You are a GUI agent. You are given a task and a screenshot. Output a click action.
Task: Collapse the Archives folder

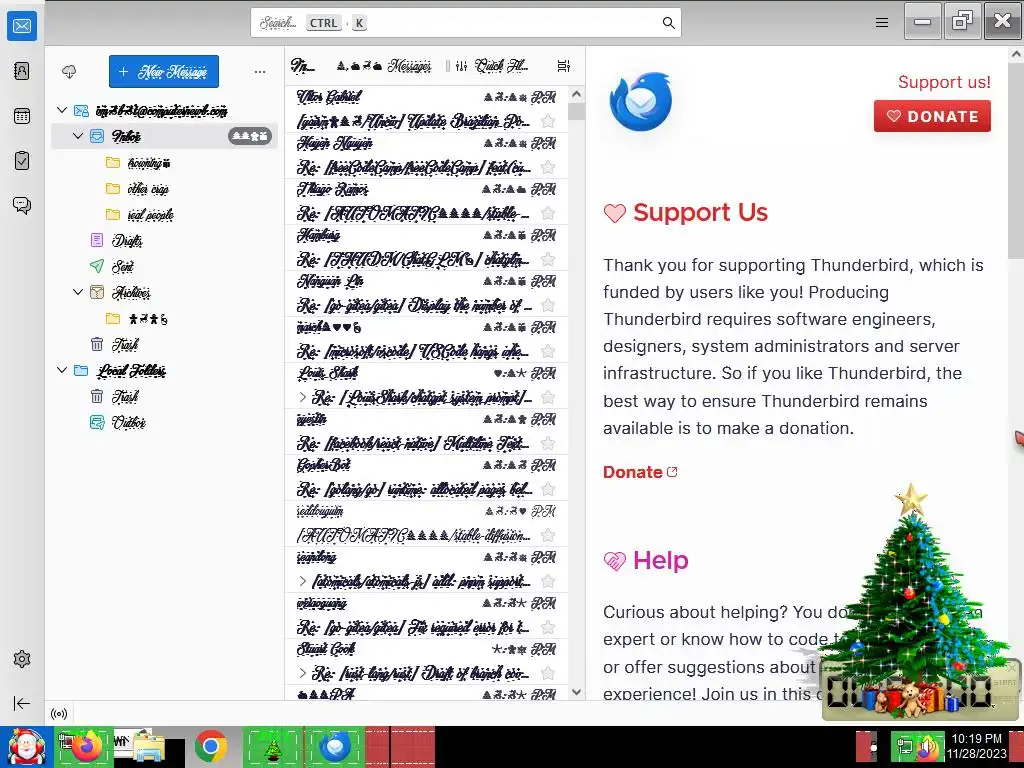click(78, 292)
